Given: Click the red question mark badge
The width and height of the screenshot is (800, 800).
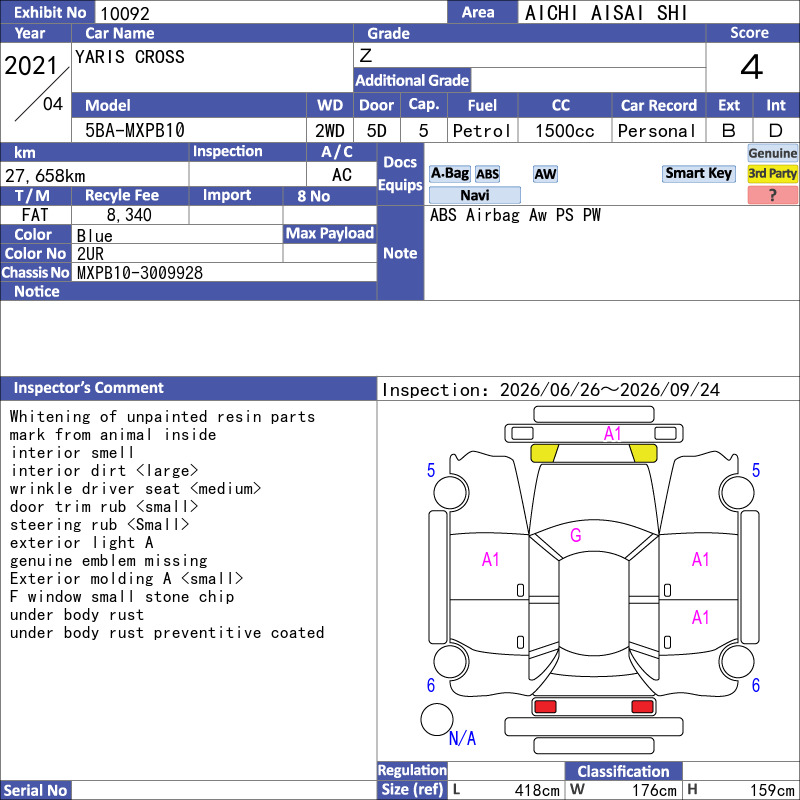Looking at the screenshot, I should pos(772,195).
